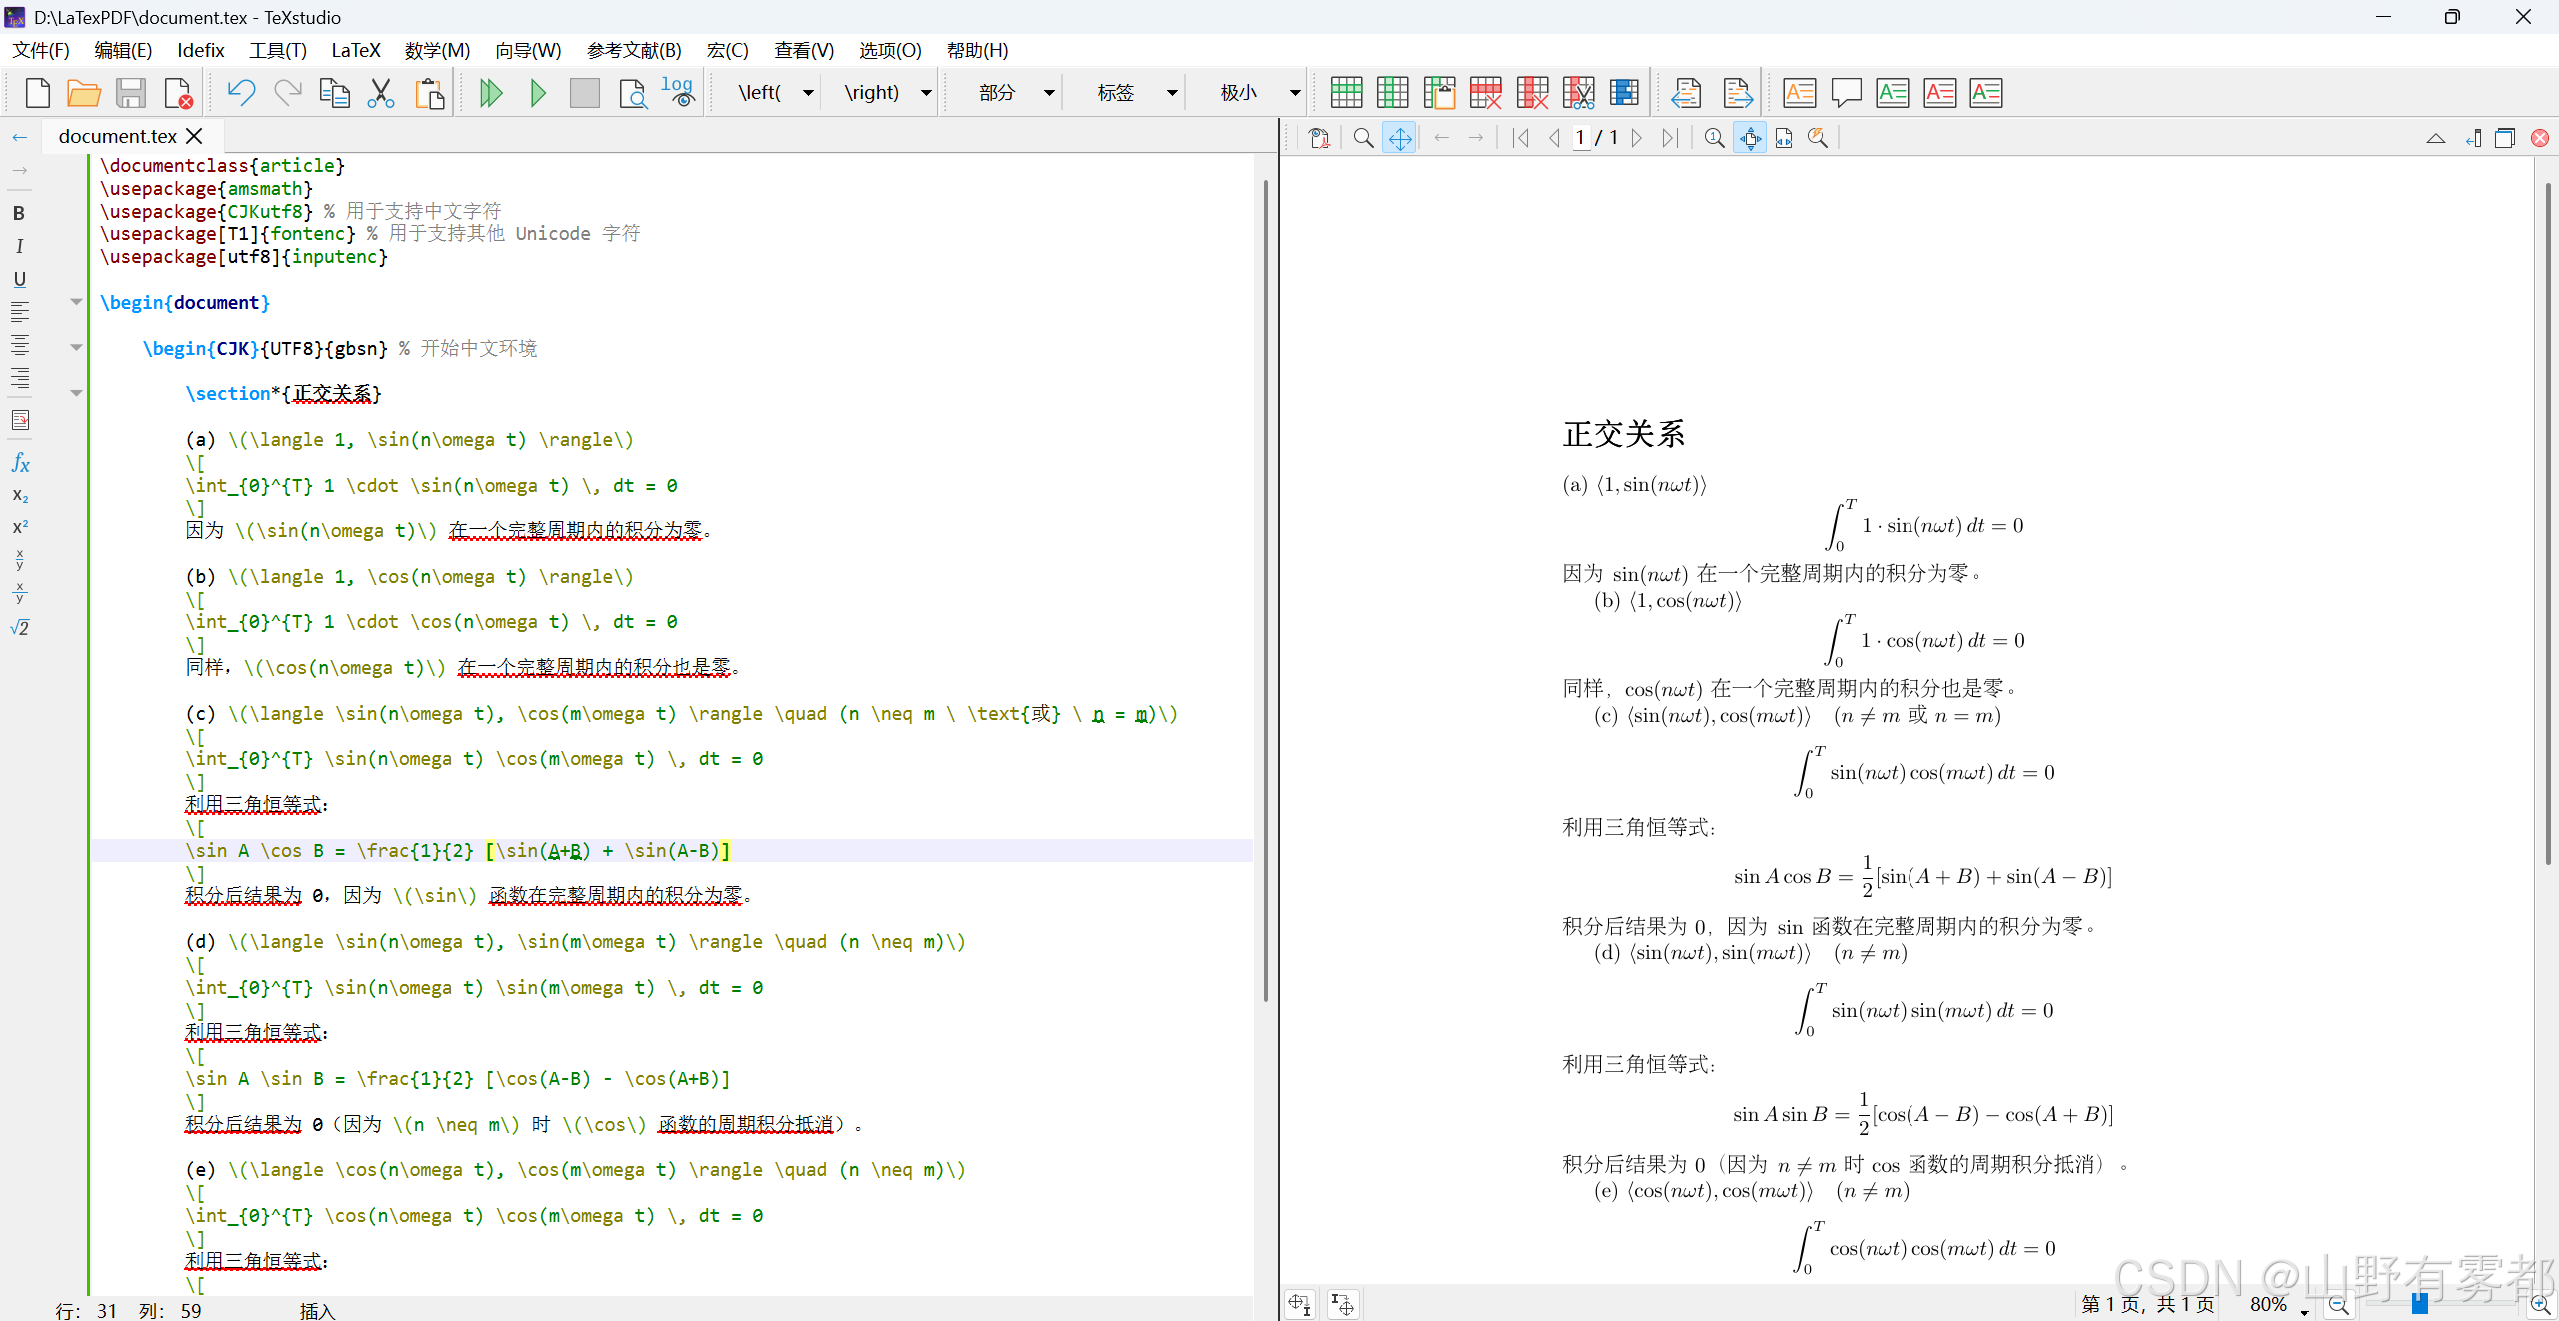Click the Cut scissors icon
This screenshot has width=2559, height=1321.
point(381,93)
